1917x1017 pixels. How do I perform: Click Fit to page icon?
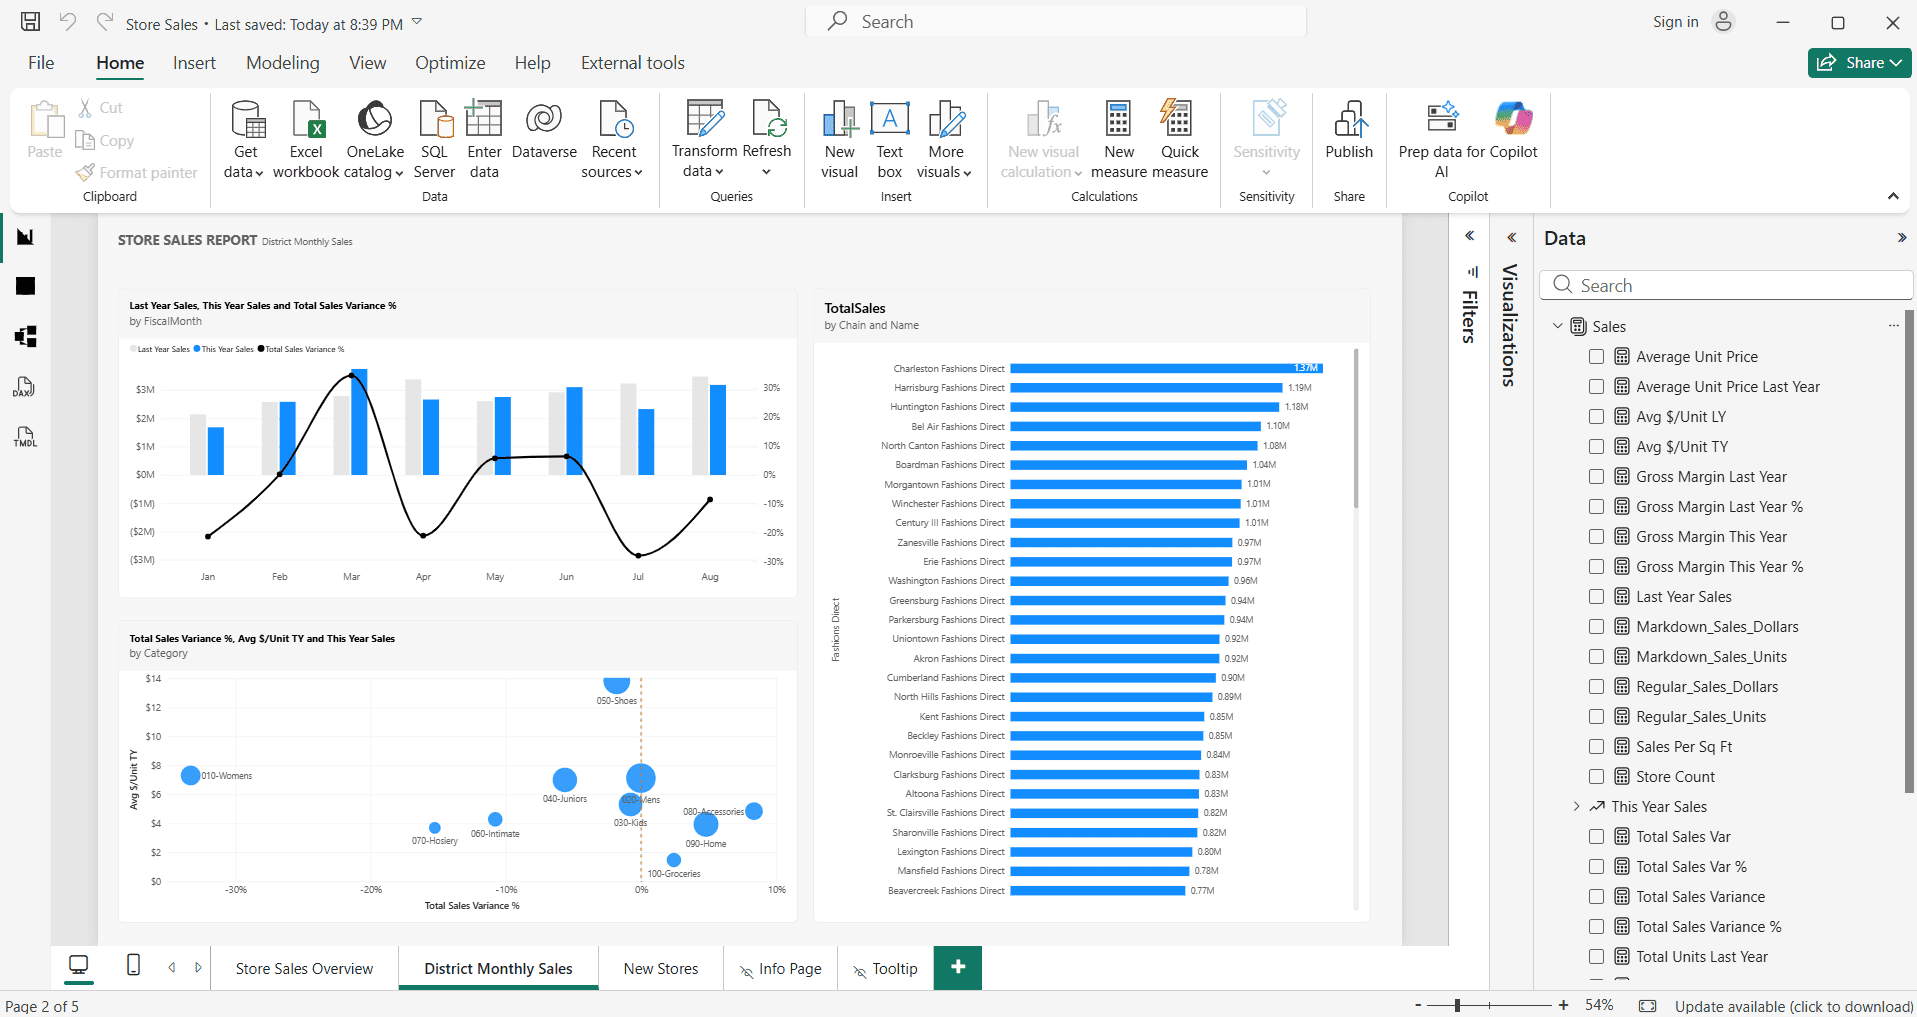point(1648,1005)
